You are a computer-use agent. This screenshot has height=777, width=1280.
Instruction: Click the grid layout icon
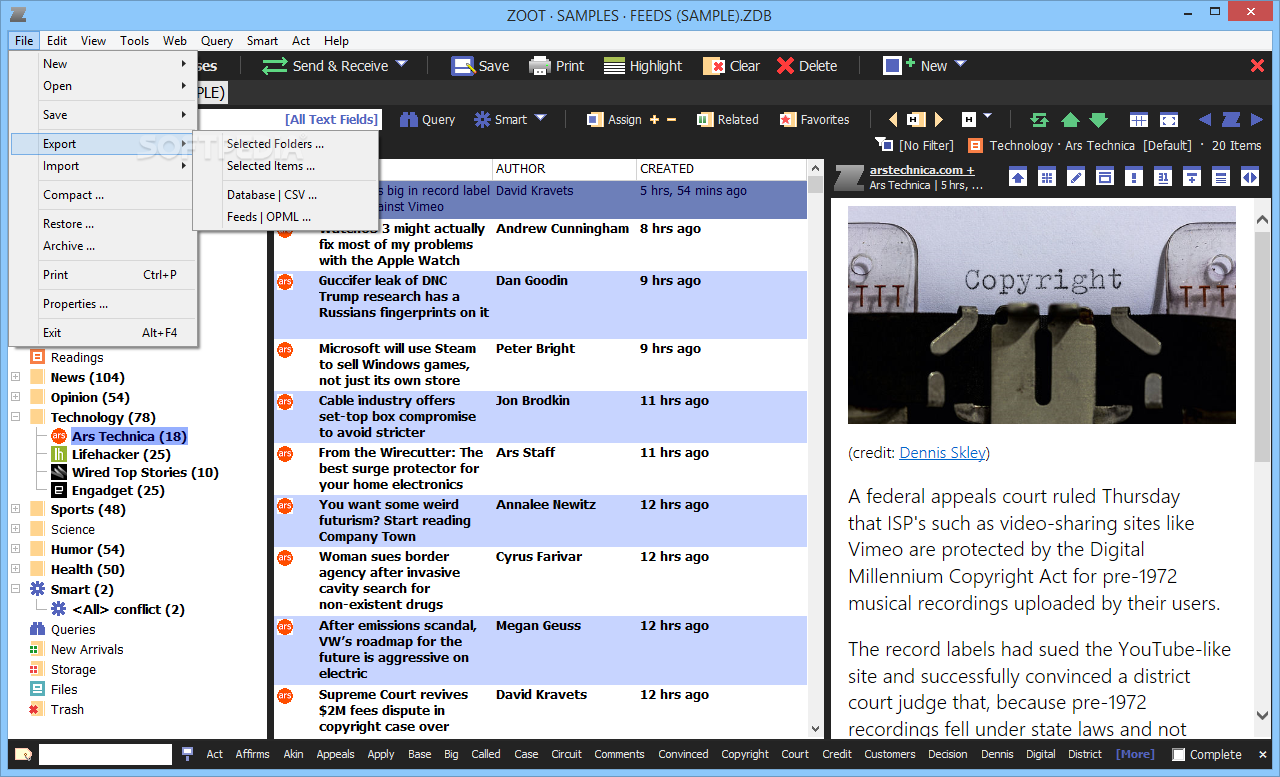tap(1139, 120)
